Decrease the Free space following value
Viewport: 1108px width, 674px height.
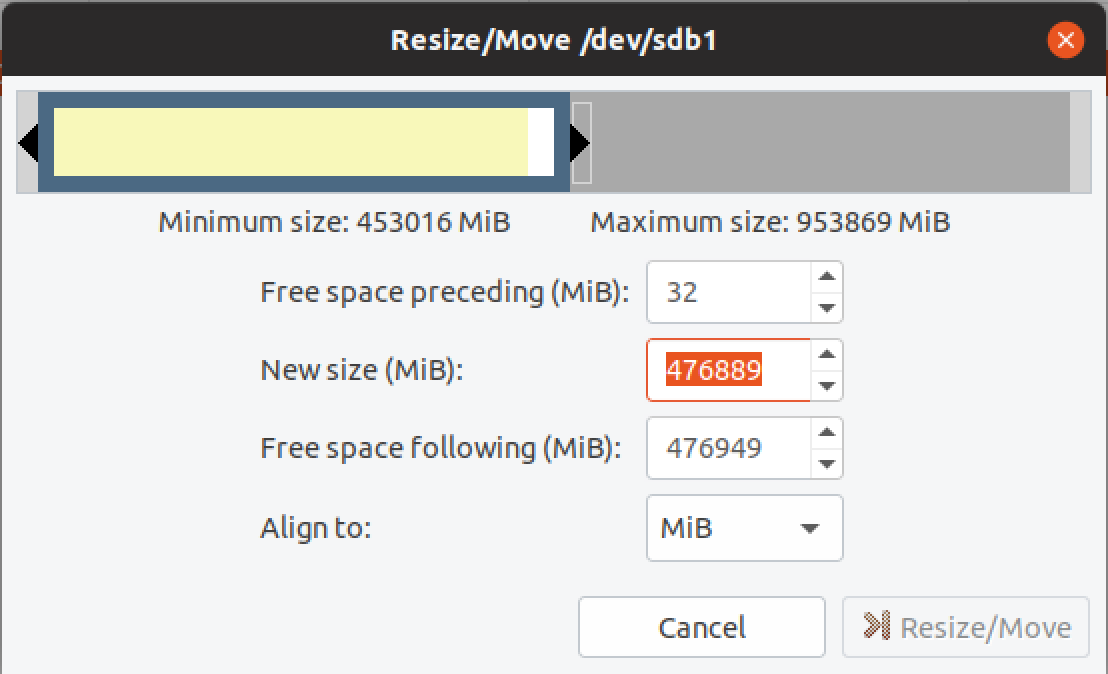point(826,463)
